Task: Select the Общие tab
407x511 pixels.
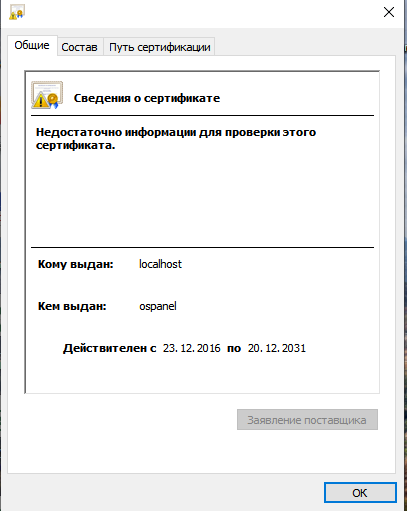Action: tap(32, 45)
